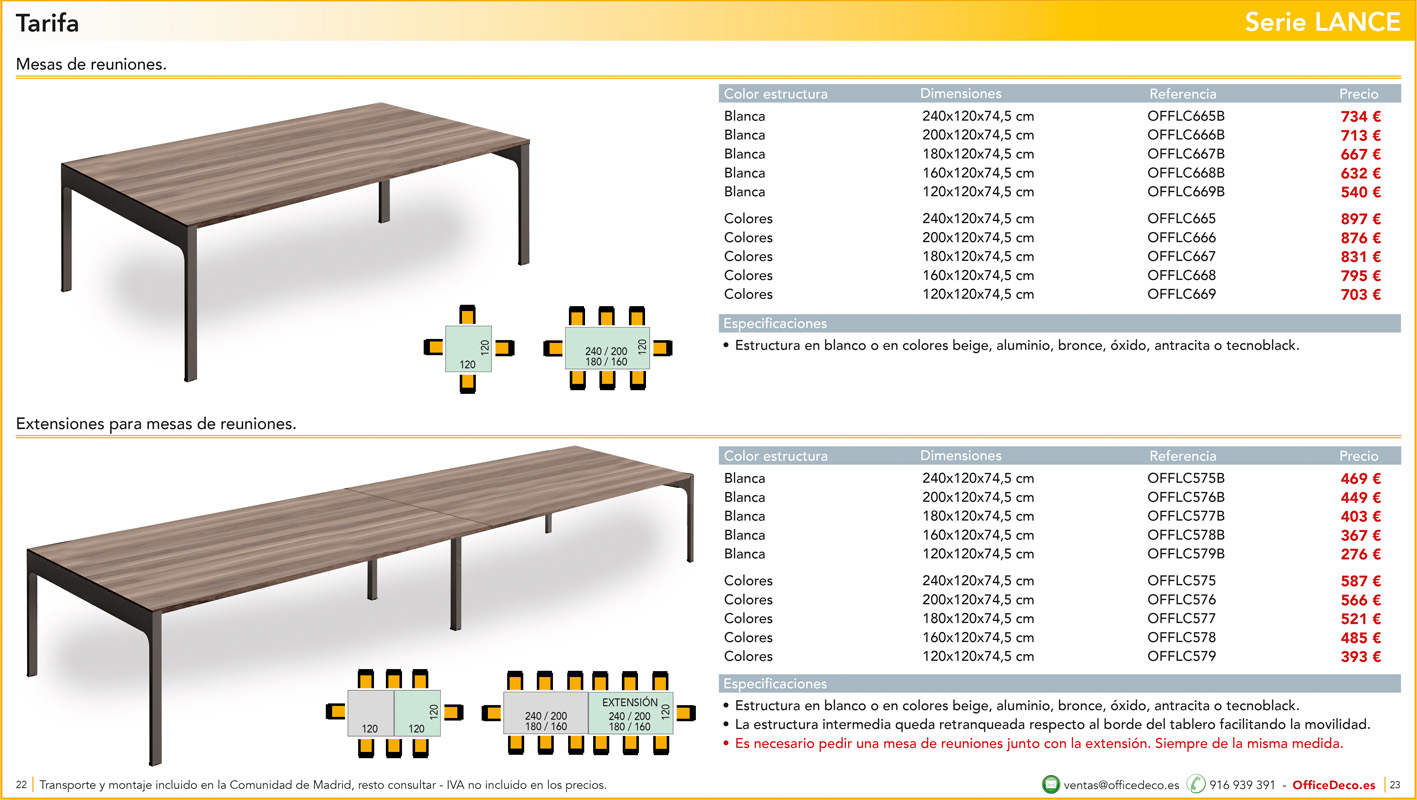Click the EXTENSIÓN seating layout diagram

[588, 712]
